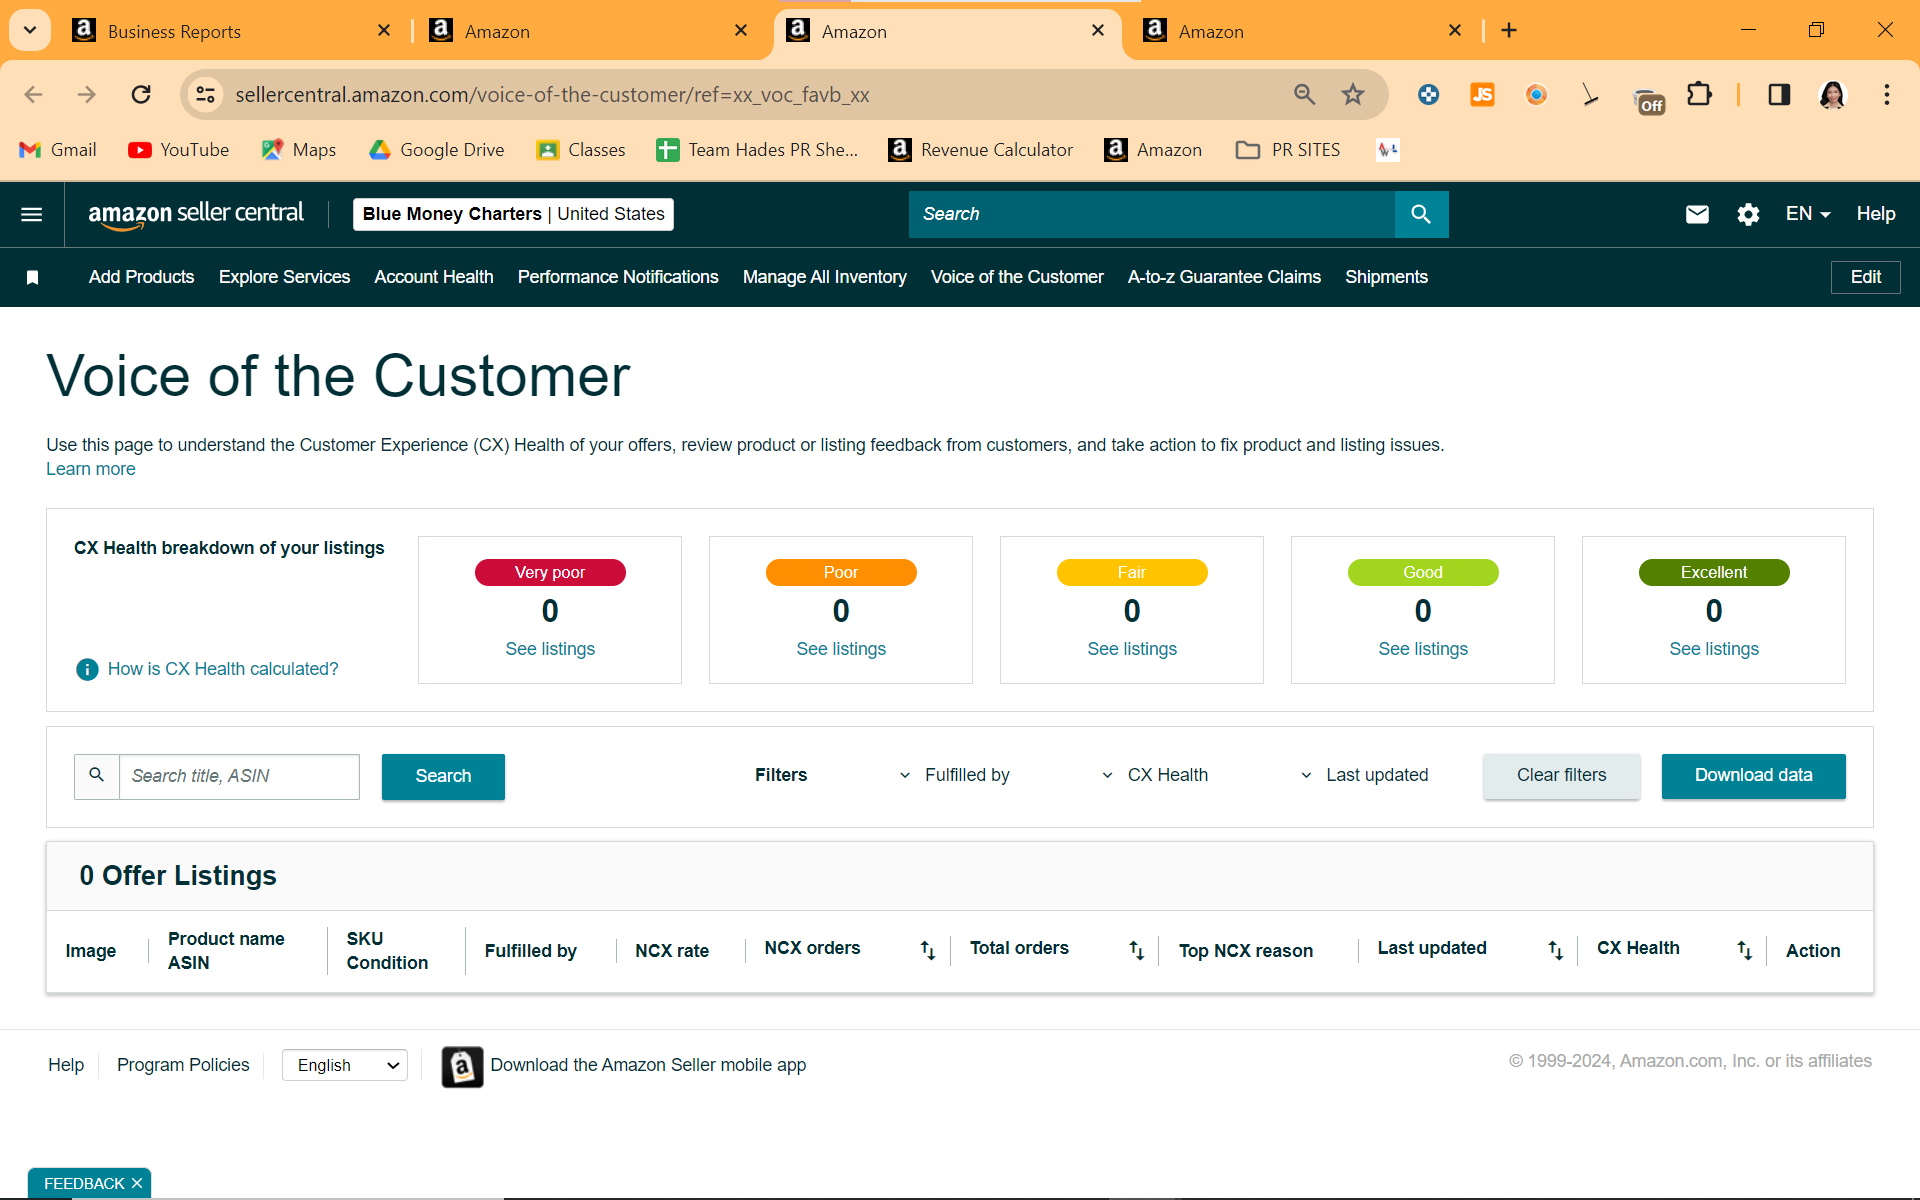Viewport: 1920px width, 1200px height.
Task: Go back using the browser back arrow
Action: coord(33,94)
